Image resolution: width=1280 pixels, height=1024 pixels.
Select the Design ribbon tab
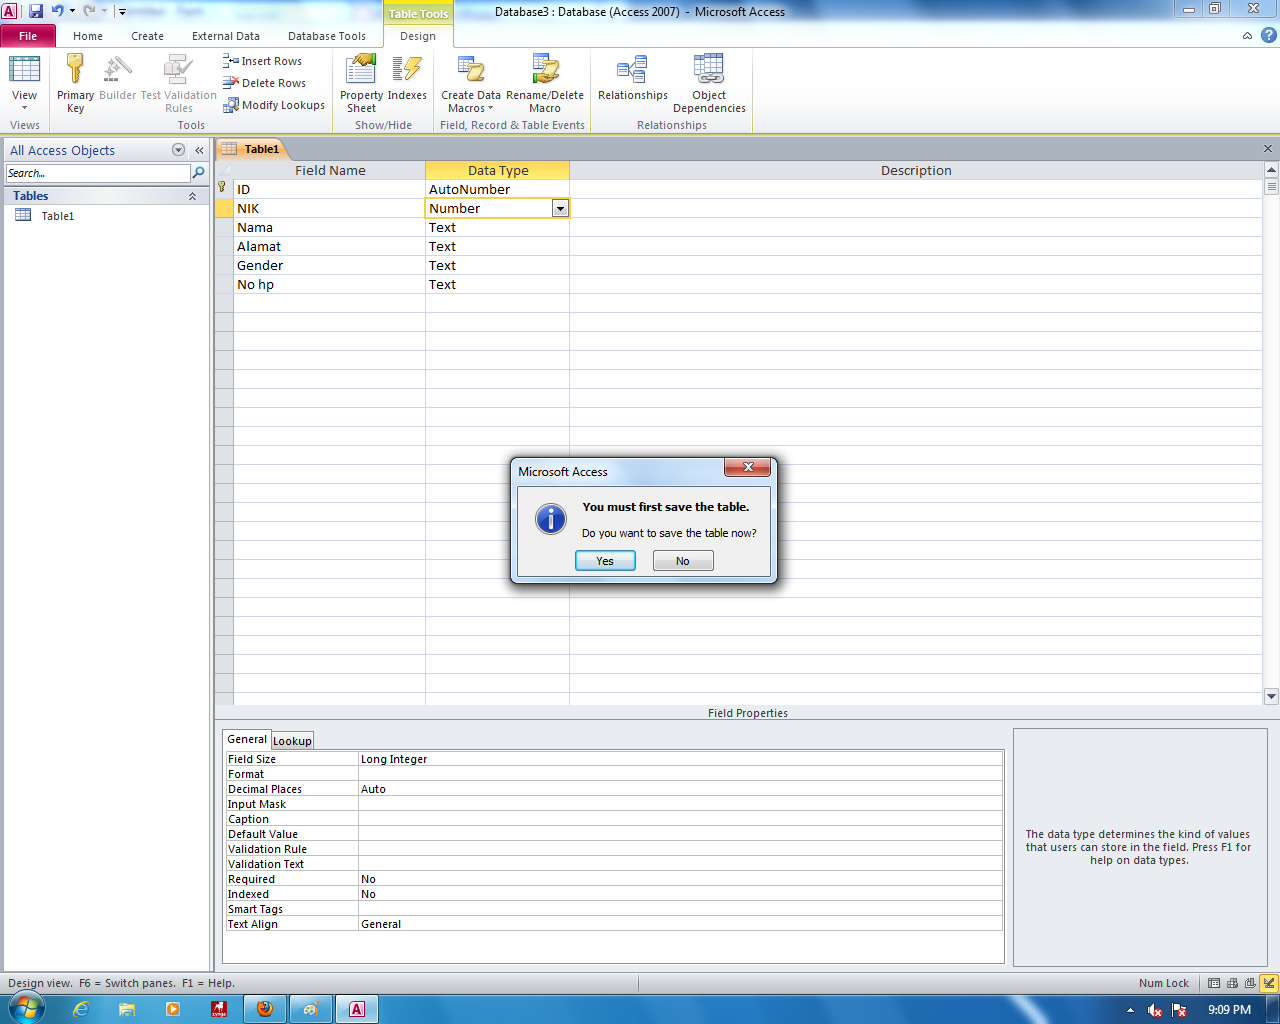[418, 36]
